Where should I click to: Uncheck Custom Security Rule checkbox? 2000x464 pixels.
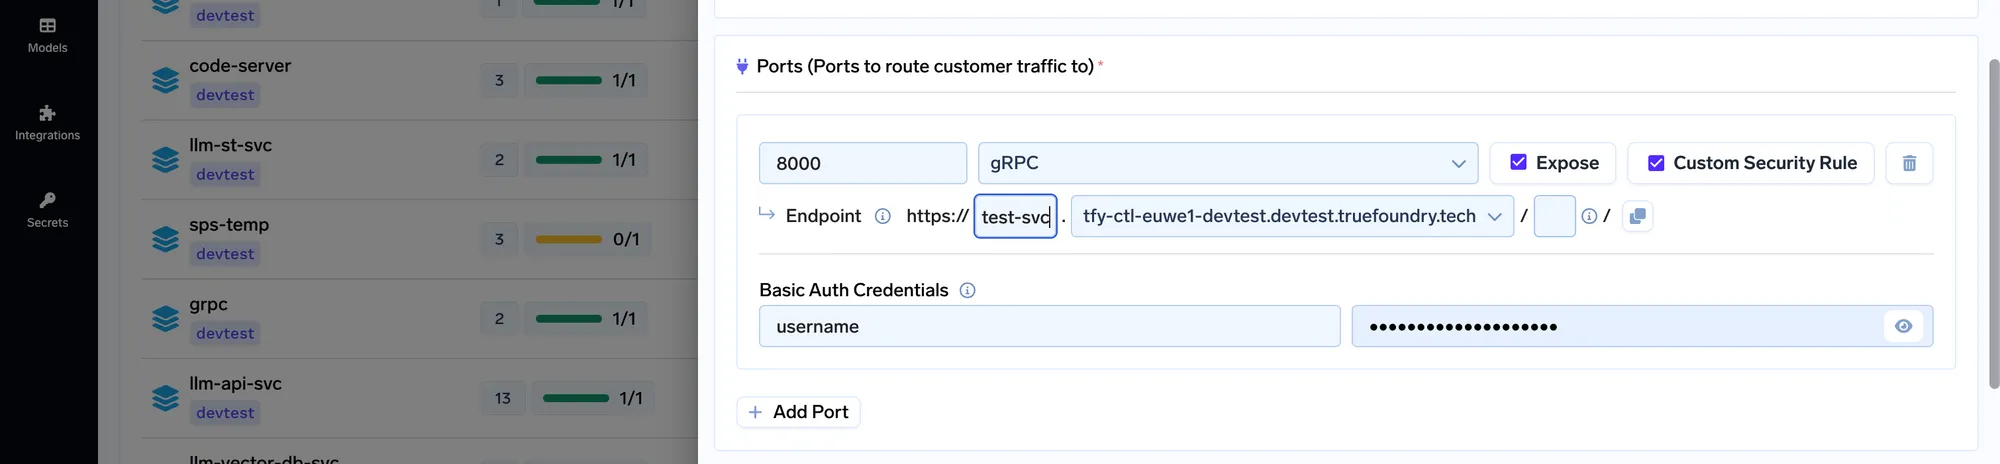(1656, 162)
